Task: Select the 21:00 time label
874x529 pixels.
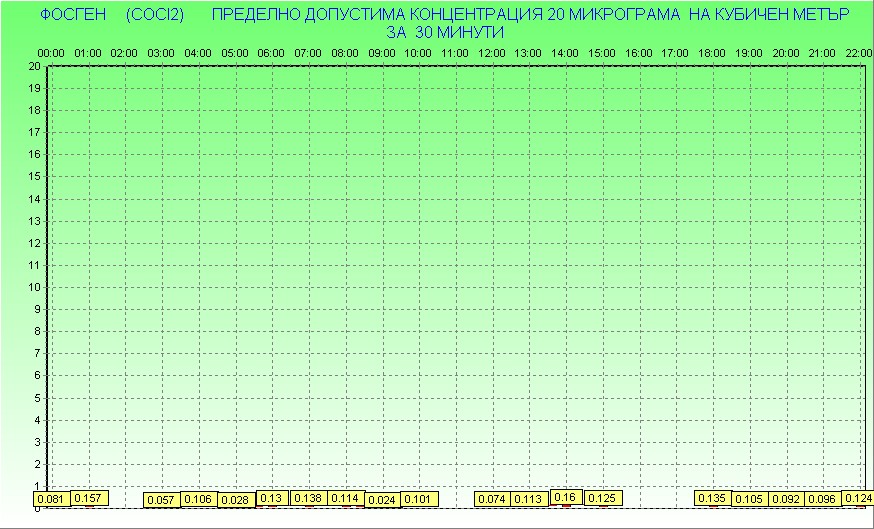Action: point(822,54)
